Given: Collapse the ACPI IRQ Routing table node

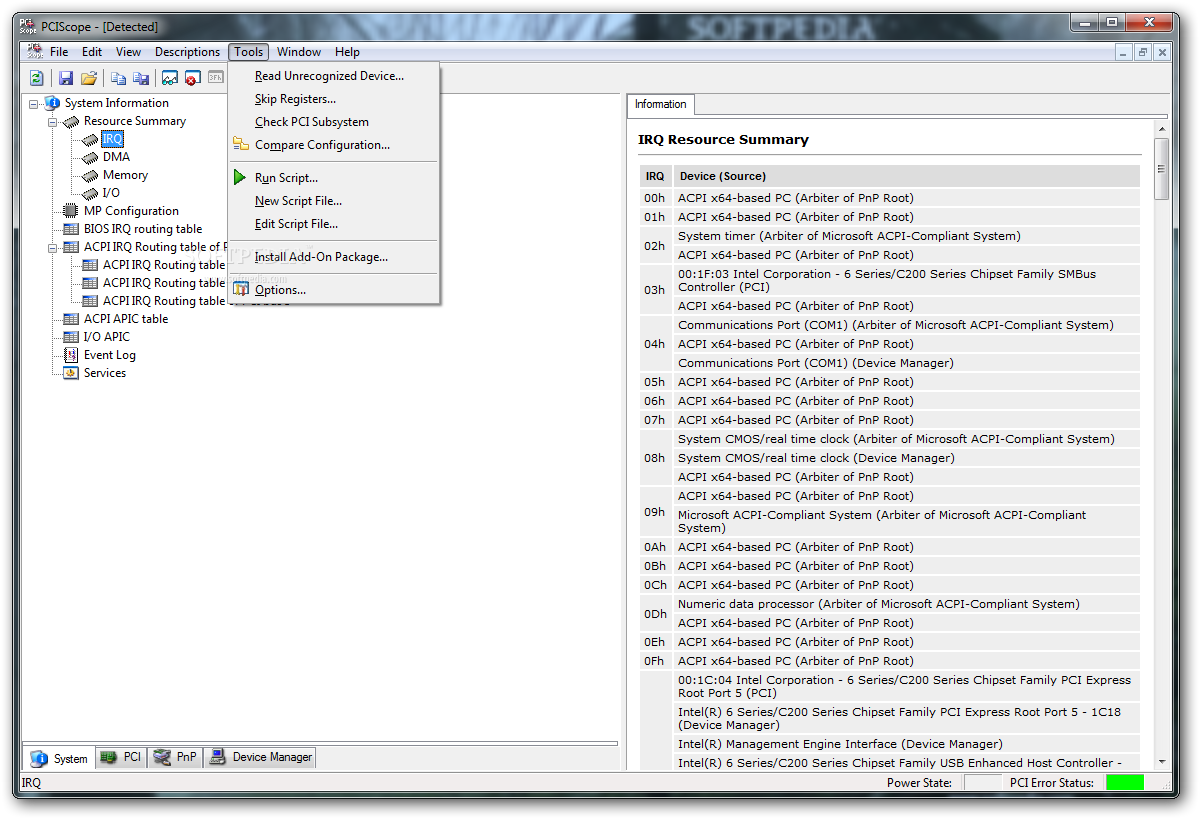Looking at the screenshot, I should [x=53, y=247].
